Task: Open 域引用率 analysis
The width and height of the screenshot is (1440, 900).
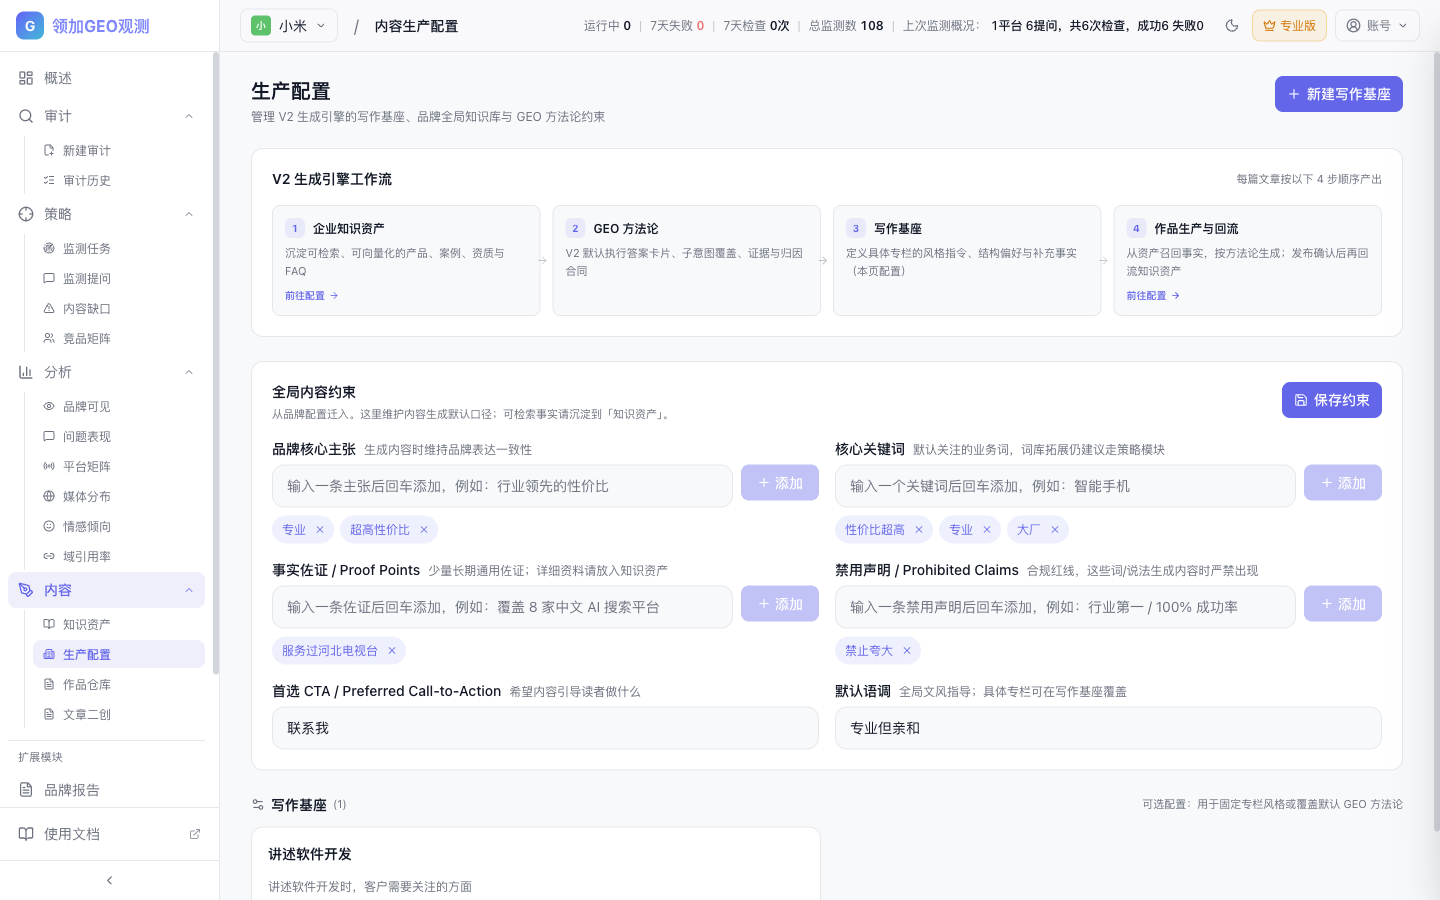Action: coord(119,556)
